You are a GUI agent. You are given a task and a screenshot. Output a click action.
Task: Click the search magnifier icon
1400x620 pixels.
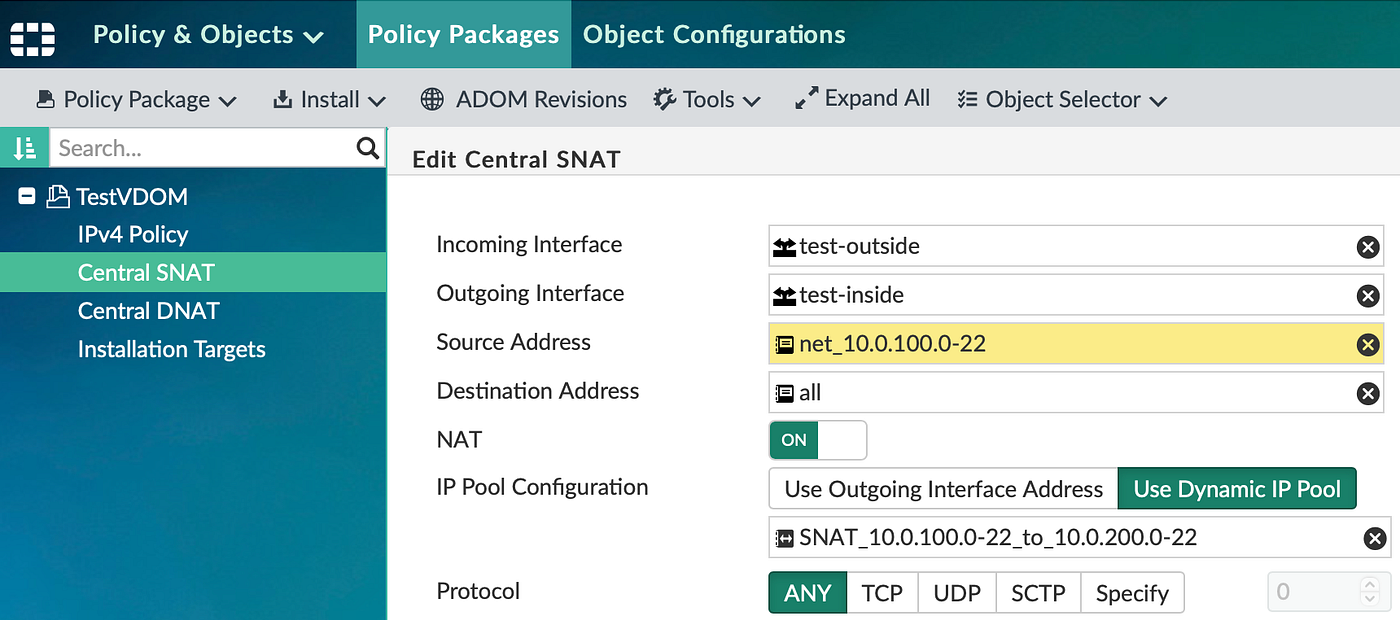368,148
